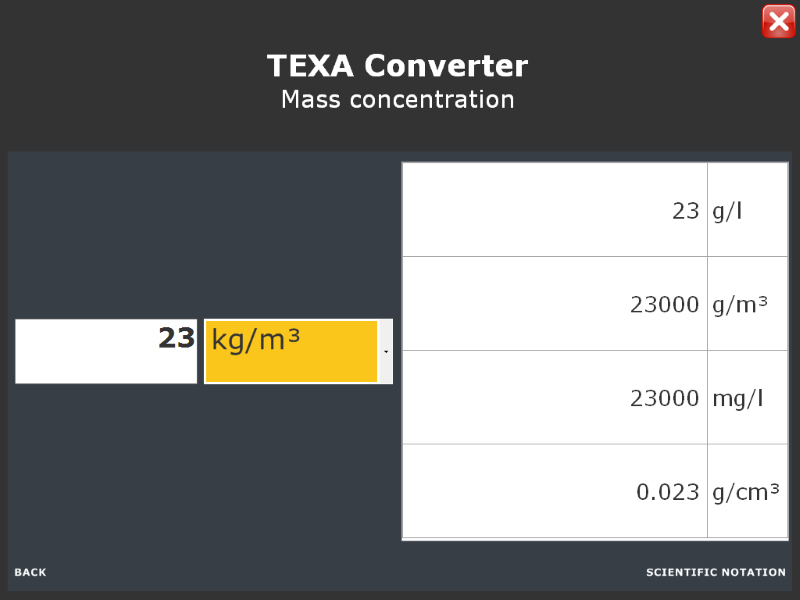Select the 23000 g/m³ result value
This screenshot has height=600, width=800.
pyautogui.click(x=555, y=304)
